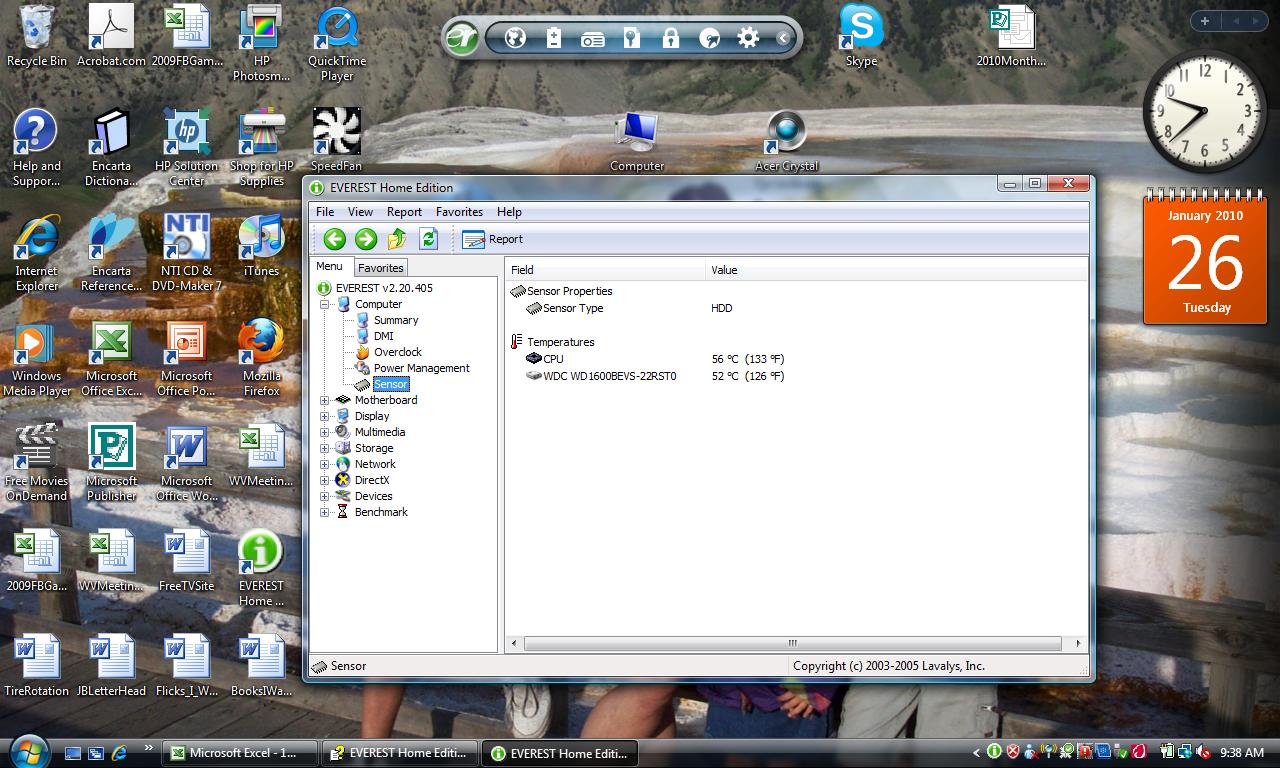Open the TireRotation Word document

pyautogui.click(x=37, y=665)
